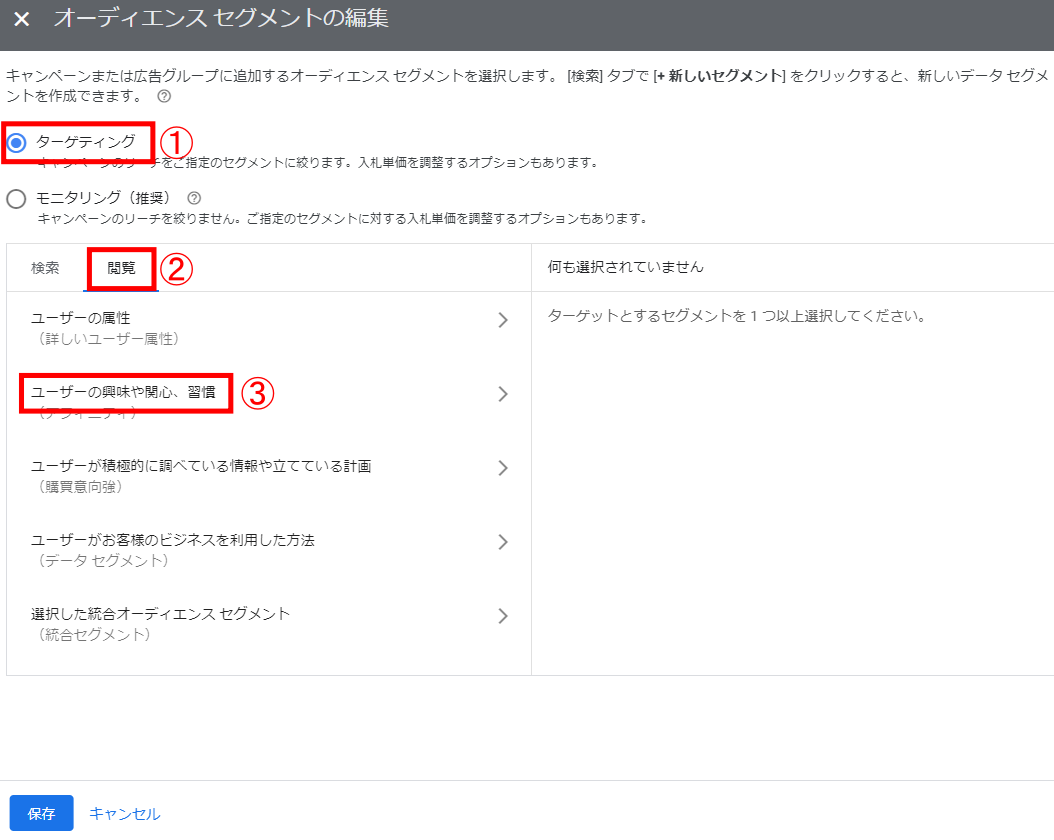The height and width of the screenshot is (840, 1054).
Task: Expand the ユーザーの属性 chevron arrow
Action: pyautogui.click(x=503, y=320)
